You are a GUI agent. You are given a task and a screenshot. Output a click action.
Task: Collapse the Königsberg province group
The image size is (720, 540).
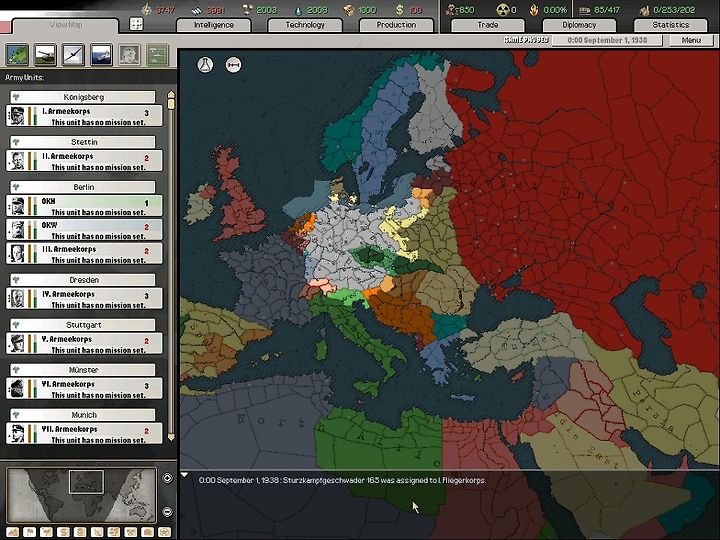16,97
